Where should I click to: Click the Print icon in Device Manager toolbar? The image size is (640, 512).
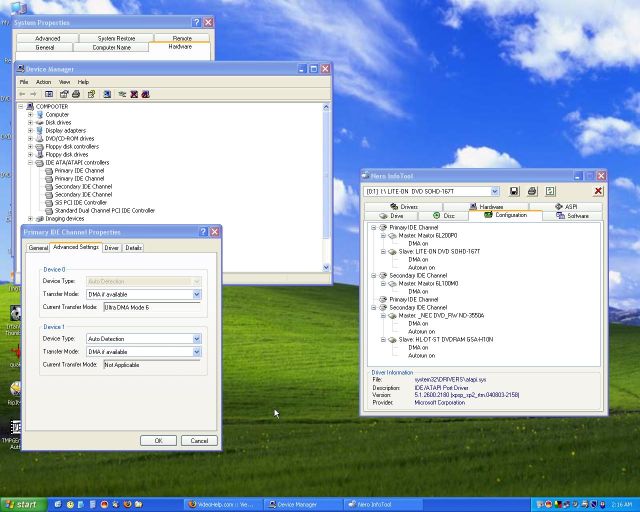click(x=76, y=94)
